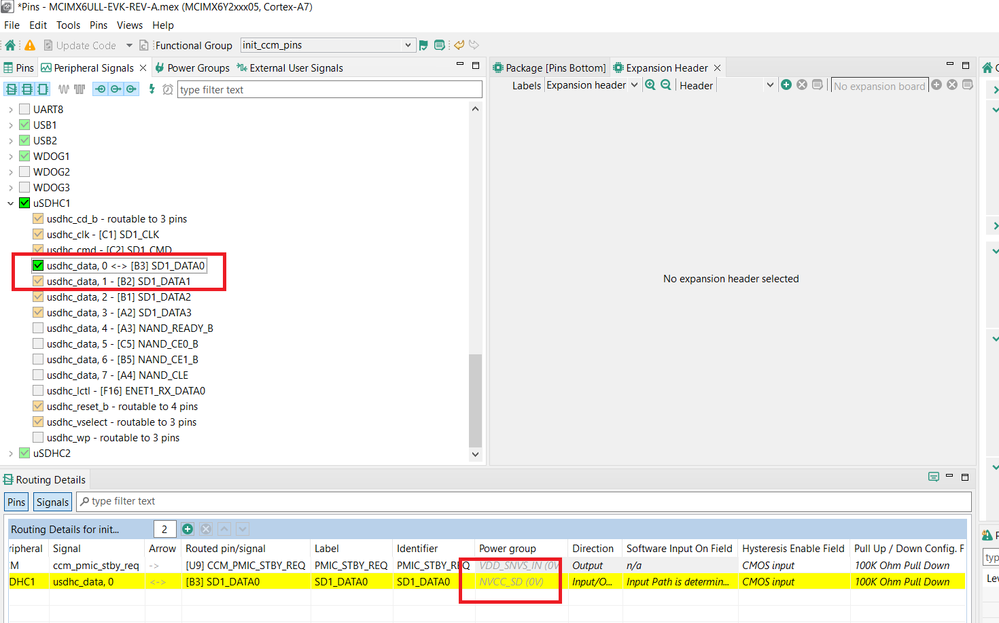This screenshot has width=999, height=623.
Task: Check the usdhc_lctl ENET1_RX_DATA0 checkbox
Action: click(x=38, y=390)
